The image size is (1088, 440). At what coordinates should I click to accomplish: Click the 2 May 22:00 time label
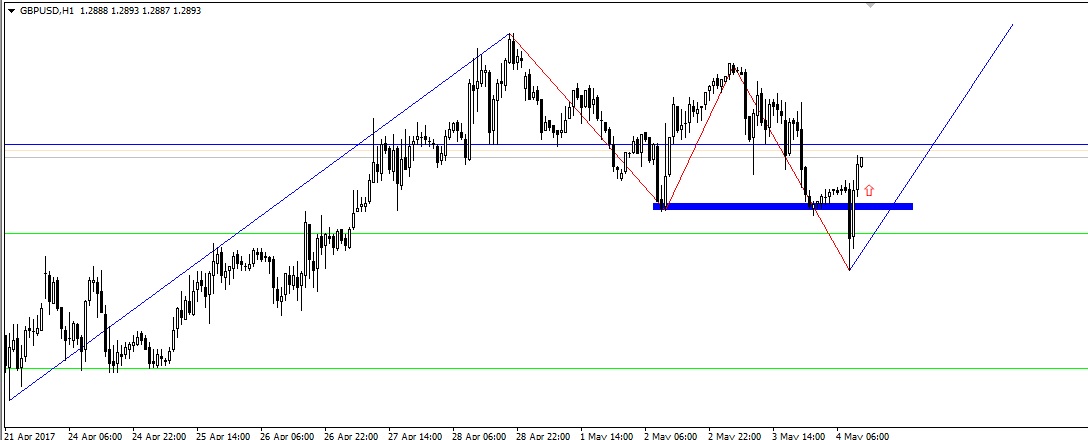[735, 435]
